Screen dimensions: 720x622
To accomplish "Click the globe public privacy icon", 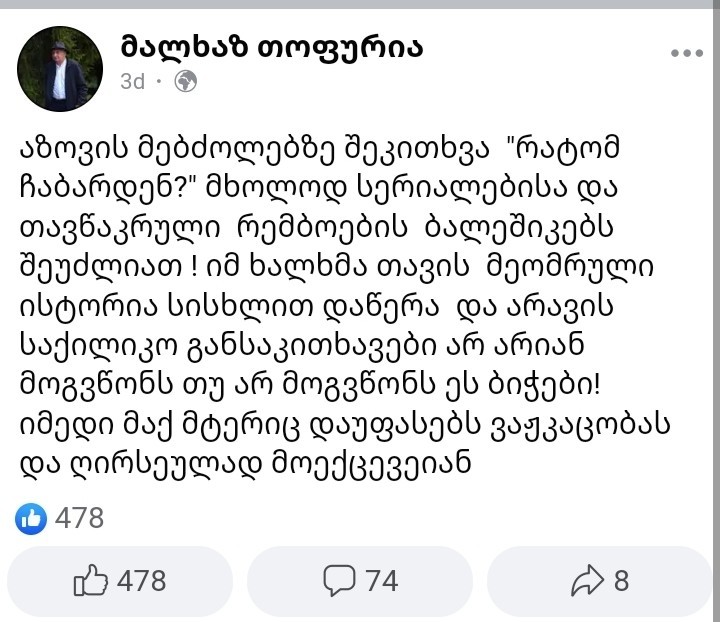I will pos(185,82).
